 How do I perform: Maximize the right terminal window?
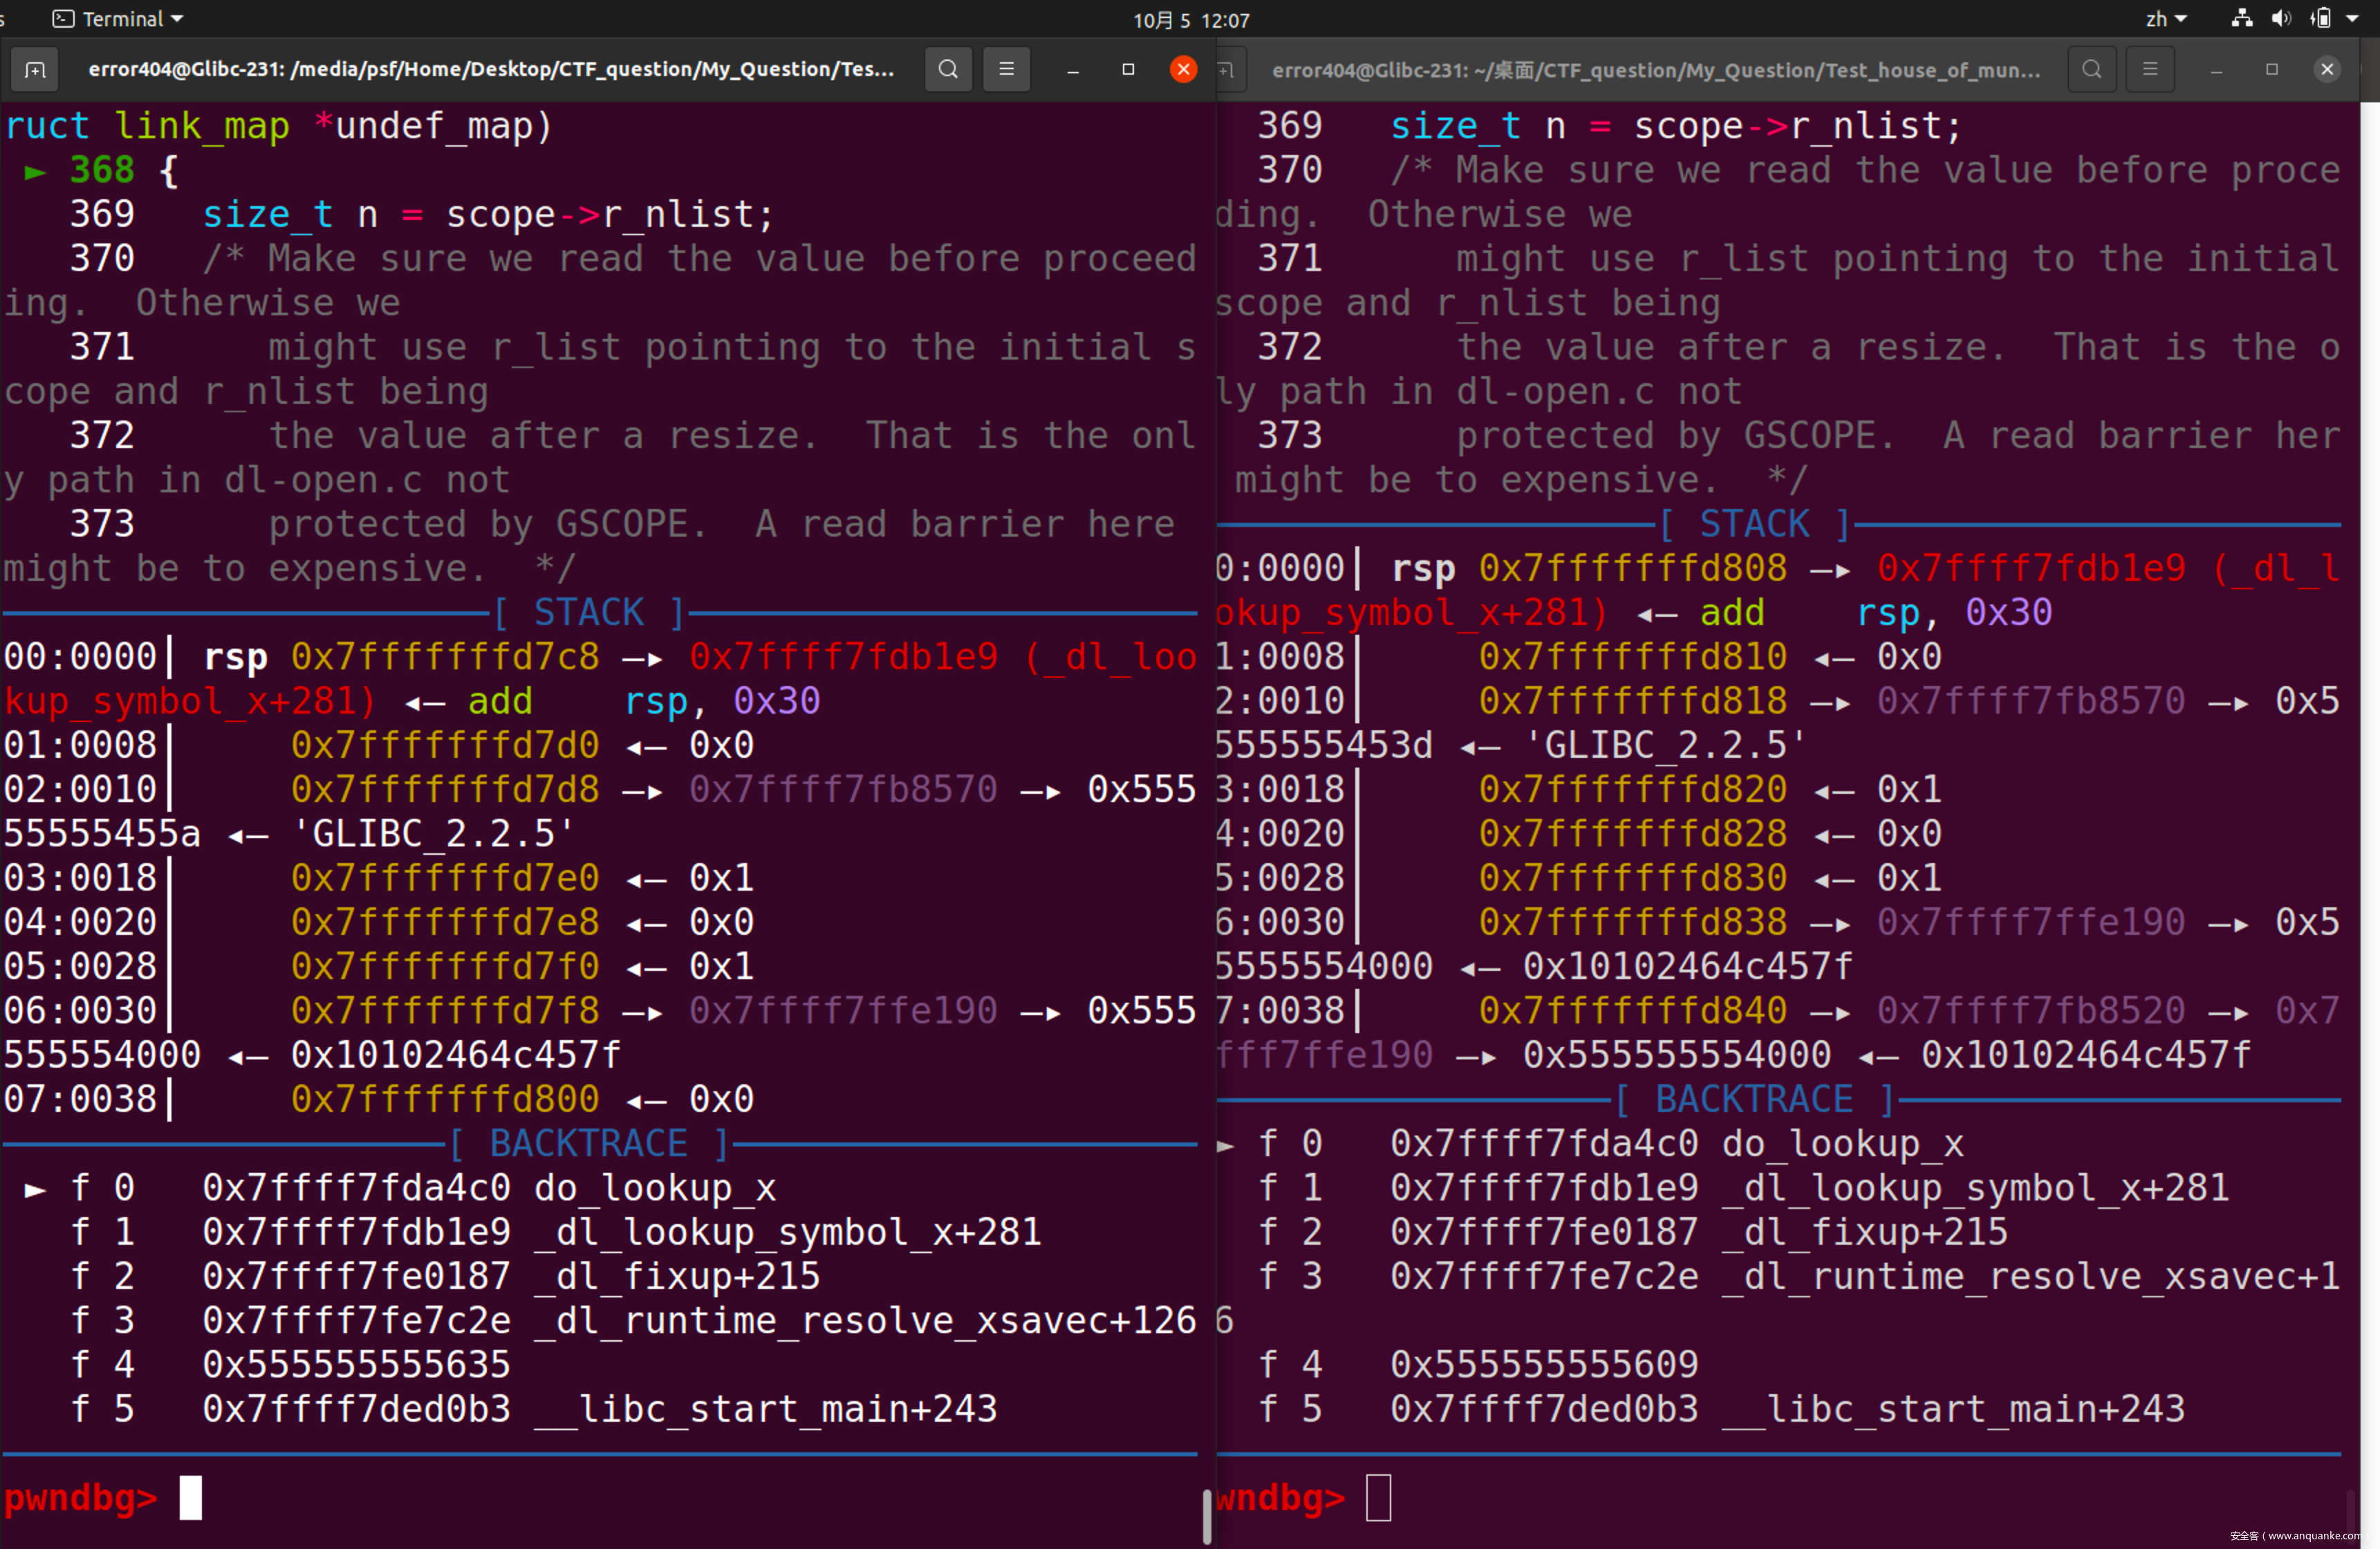click(2271, 70)
